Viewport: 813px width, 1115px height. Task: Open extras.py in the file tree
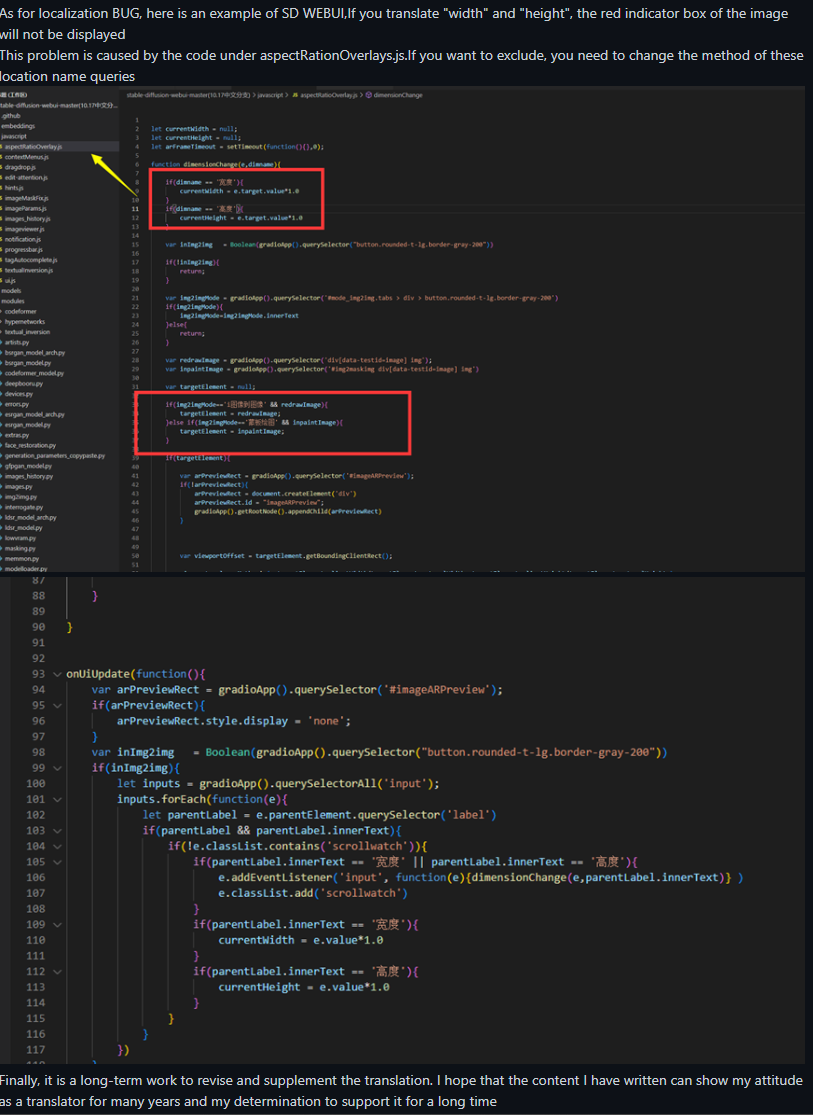pyautogui.click(x=17, y=435)
